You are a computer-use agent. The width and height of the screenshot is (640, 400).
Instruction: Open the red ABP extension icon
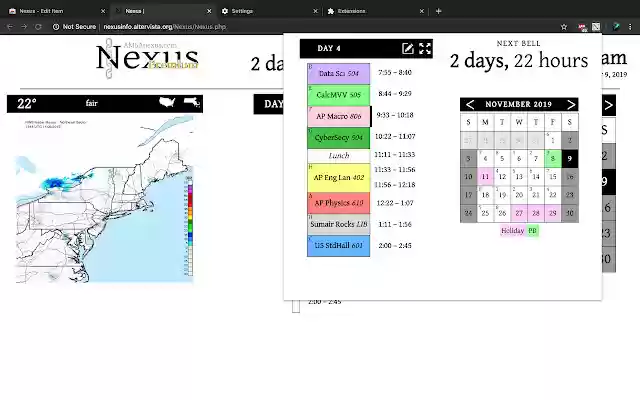(582, 27)
